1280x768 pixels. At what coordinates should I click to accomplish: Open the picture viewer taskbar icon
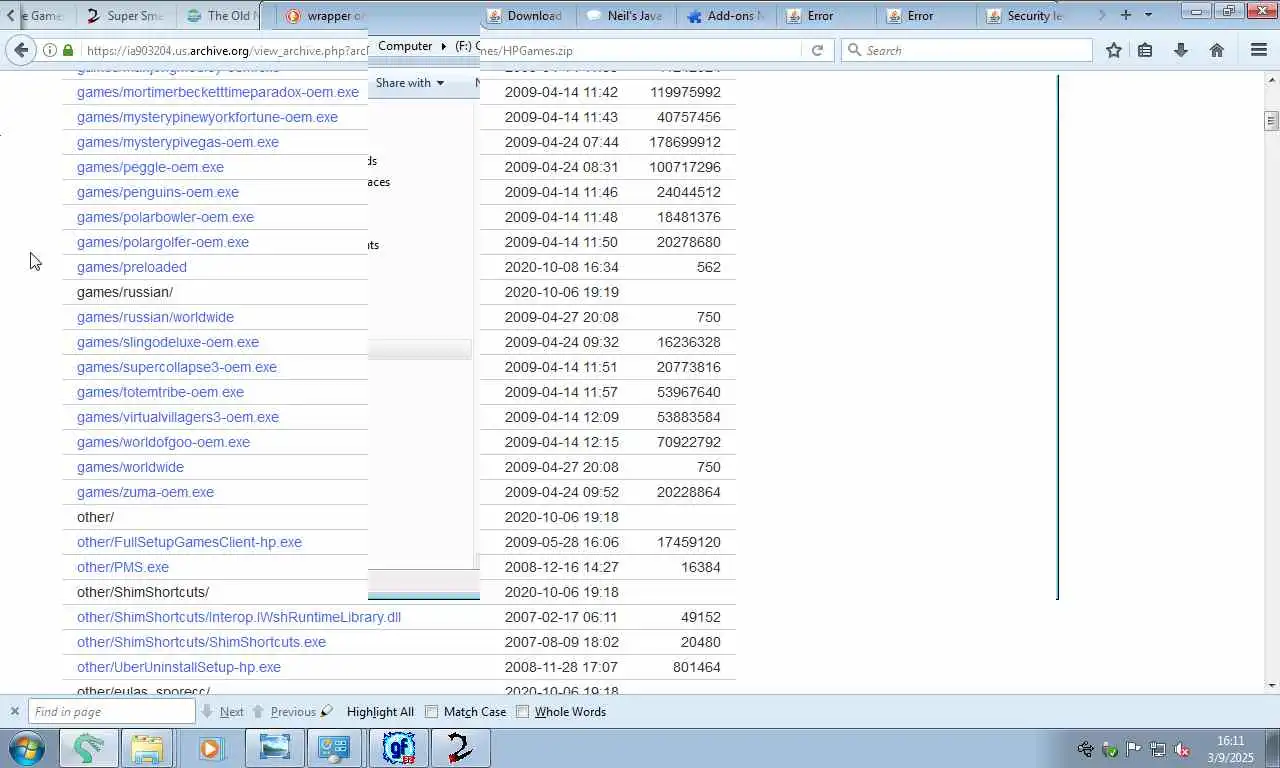pos(274,748)
